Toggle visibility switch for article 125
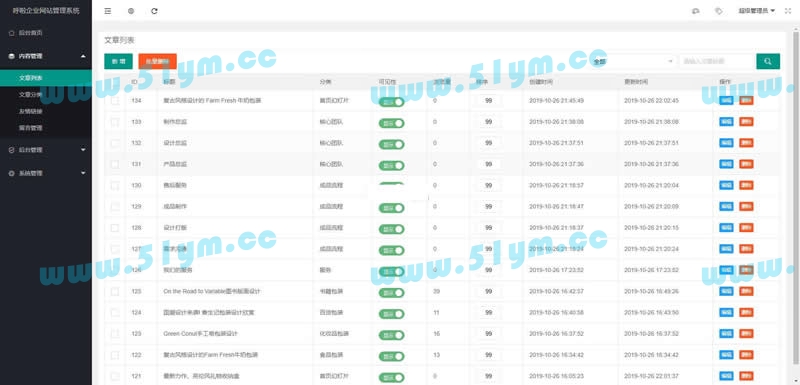The image size is (800, 385). [x=391, y=293]
